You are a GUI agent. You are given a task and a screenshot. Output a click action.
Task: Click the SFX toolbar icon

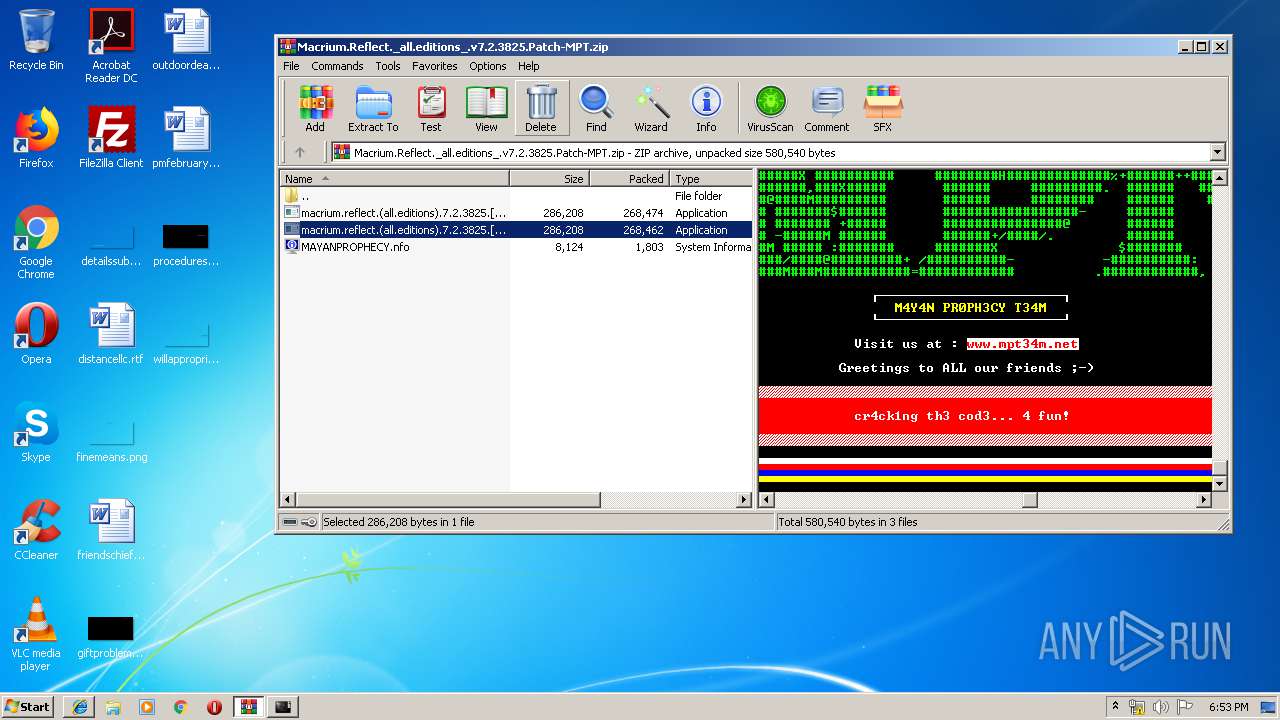(882, 108)
